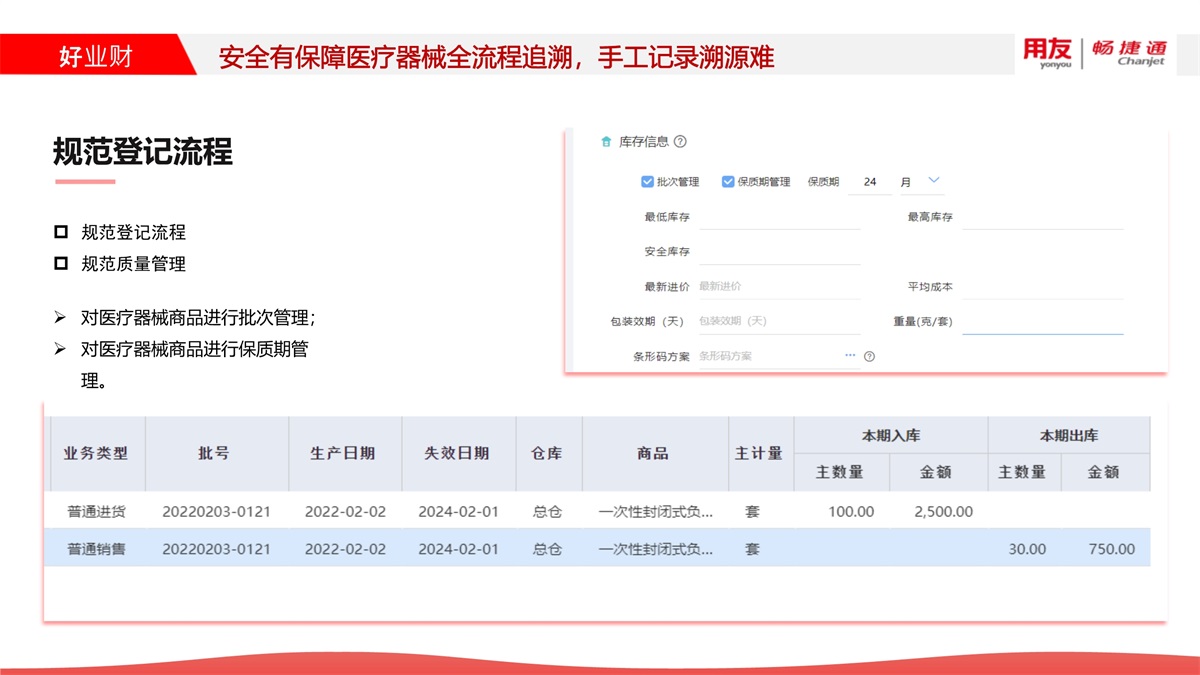
Task: Click the 保质期 value field showing 24
Action: [870, 182]
